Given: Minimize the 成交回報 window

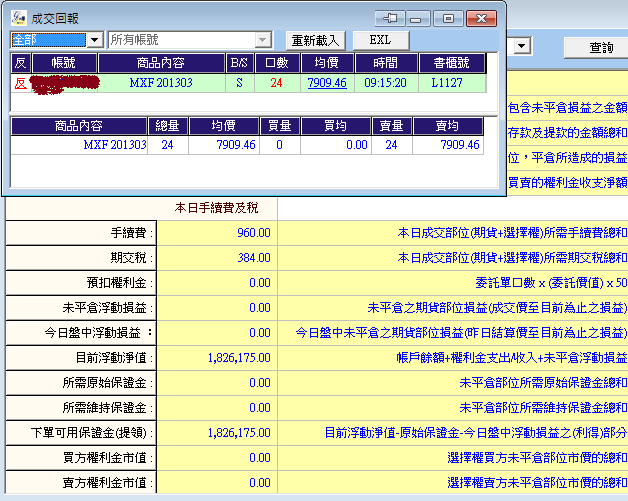Looking at the screenshot, I should pos(417,18).
